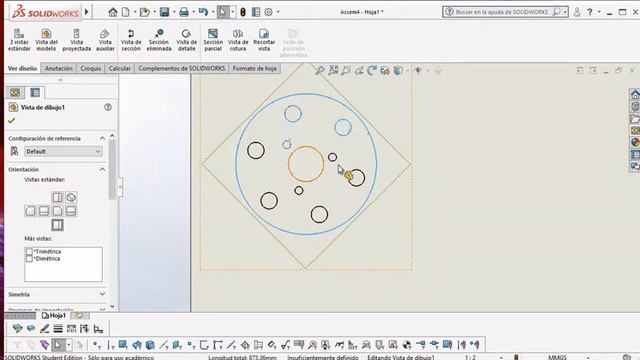Select the top-row left standard view button
The width and height of the screenshot is (640, 360).
tap(58, 198)
